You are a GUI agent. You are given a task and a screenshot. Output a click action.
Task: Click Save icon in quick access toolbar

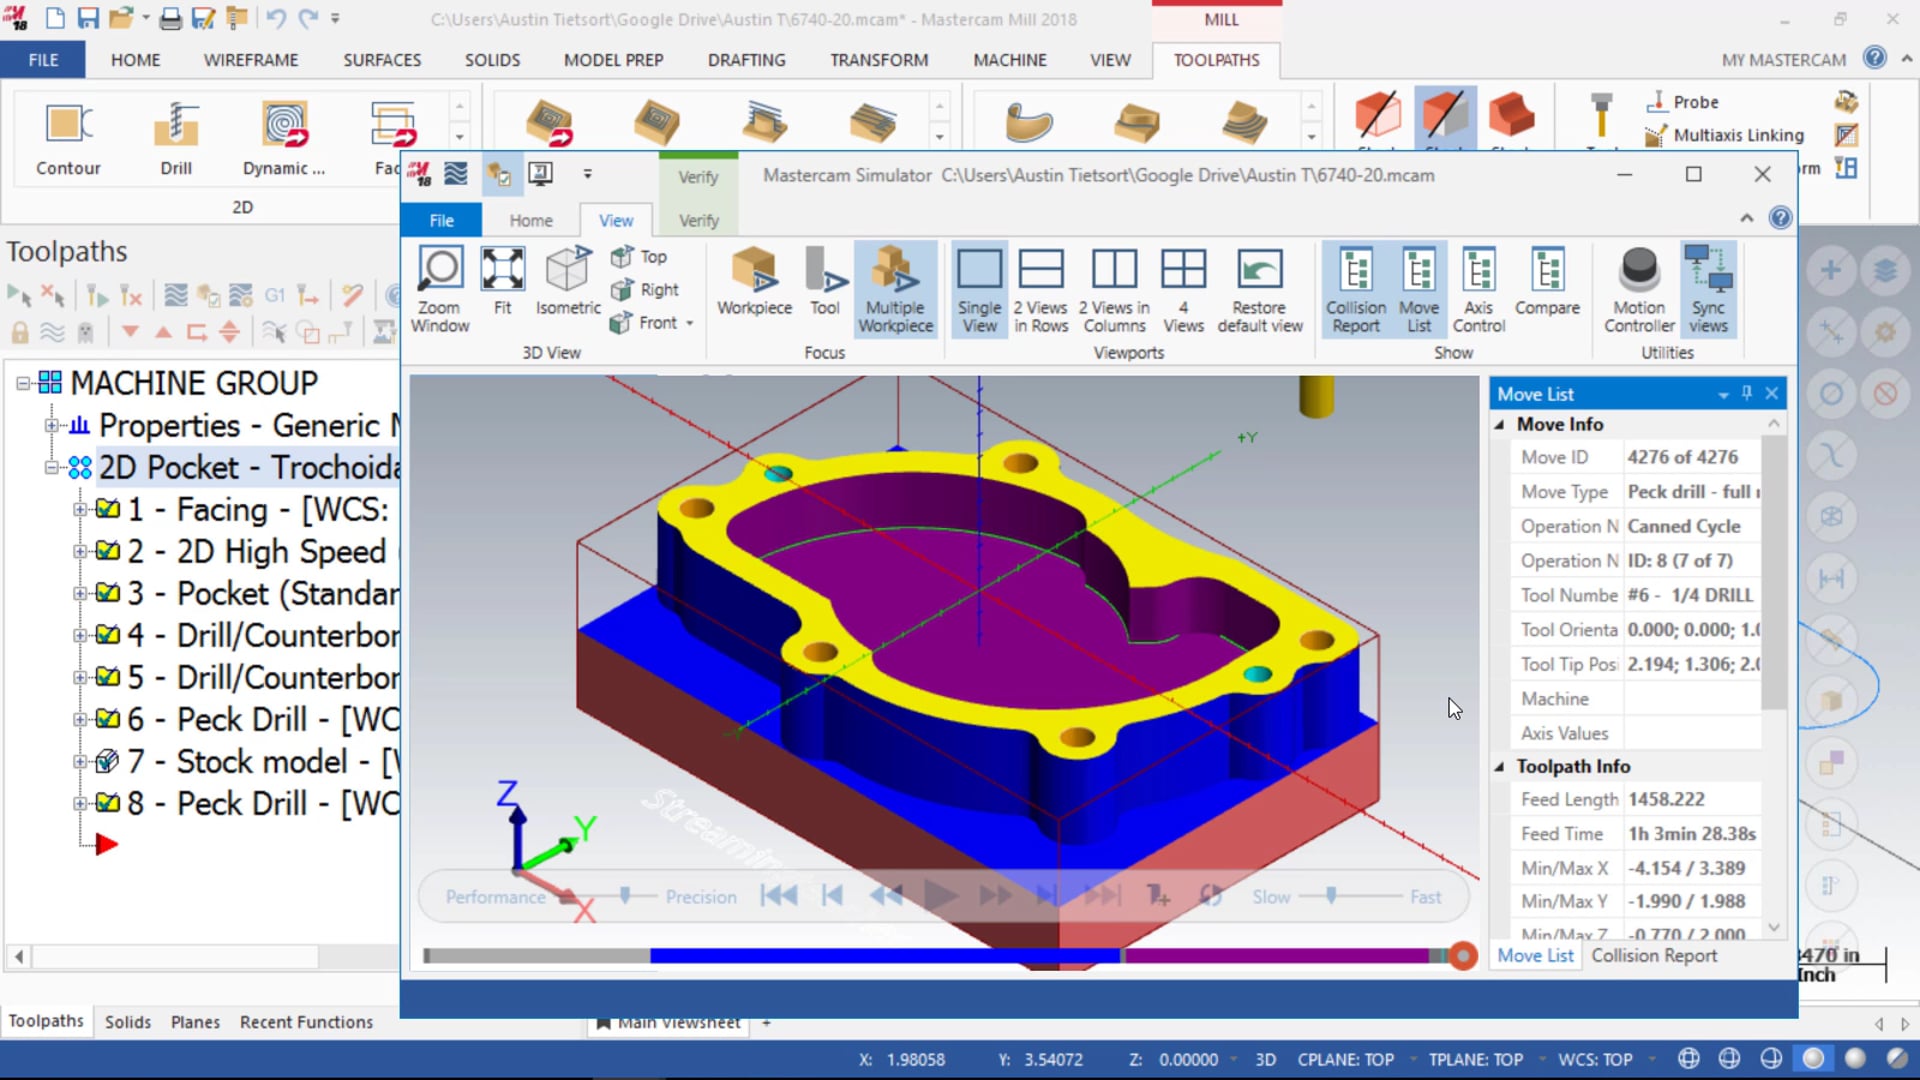[x=88, y=18]
